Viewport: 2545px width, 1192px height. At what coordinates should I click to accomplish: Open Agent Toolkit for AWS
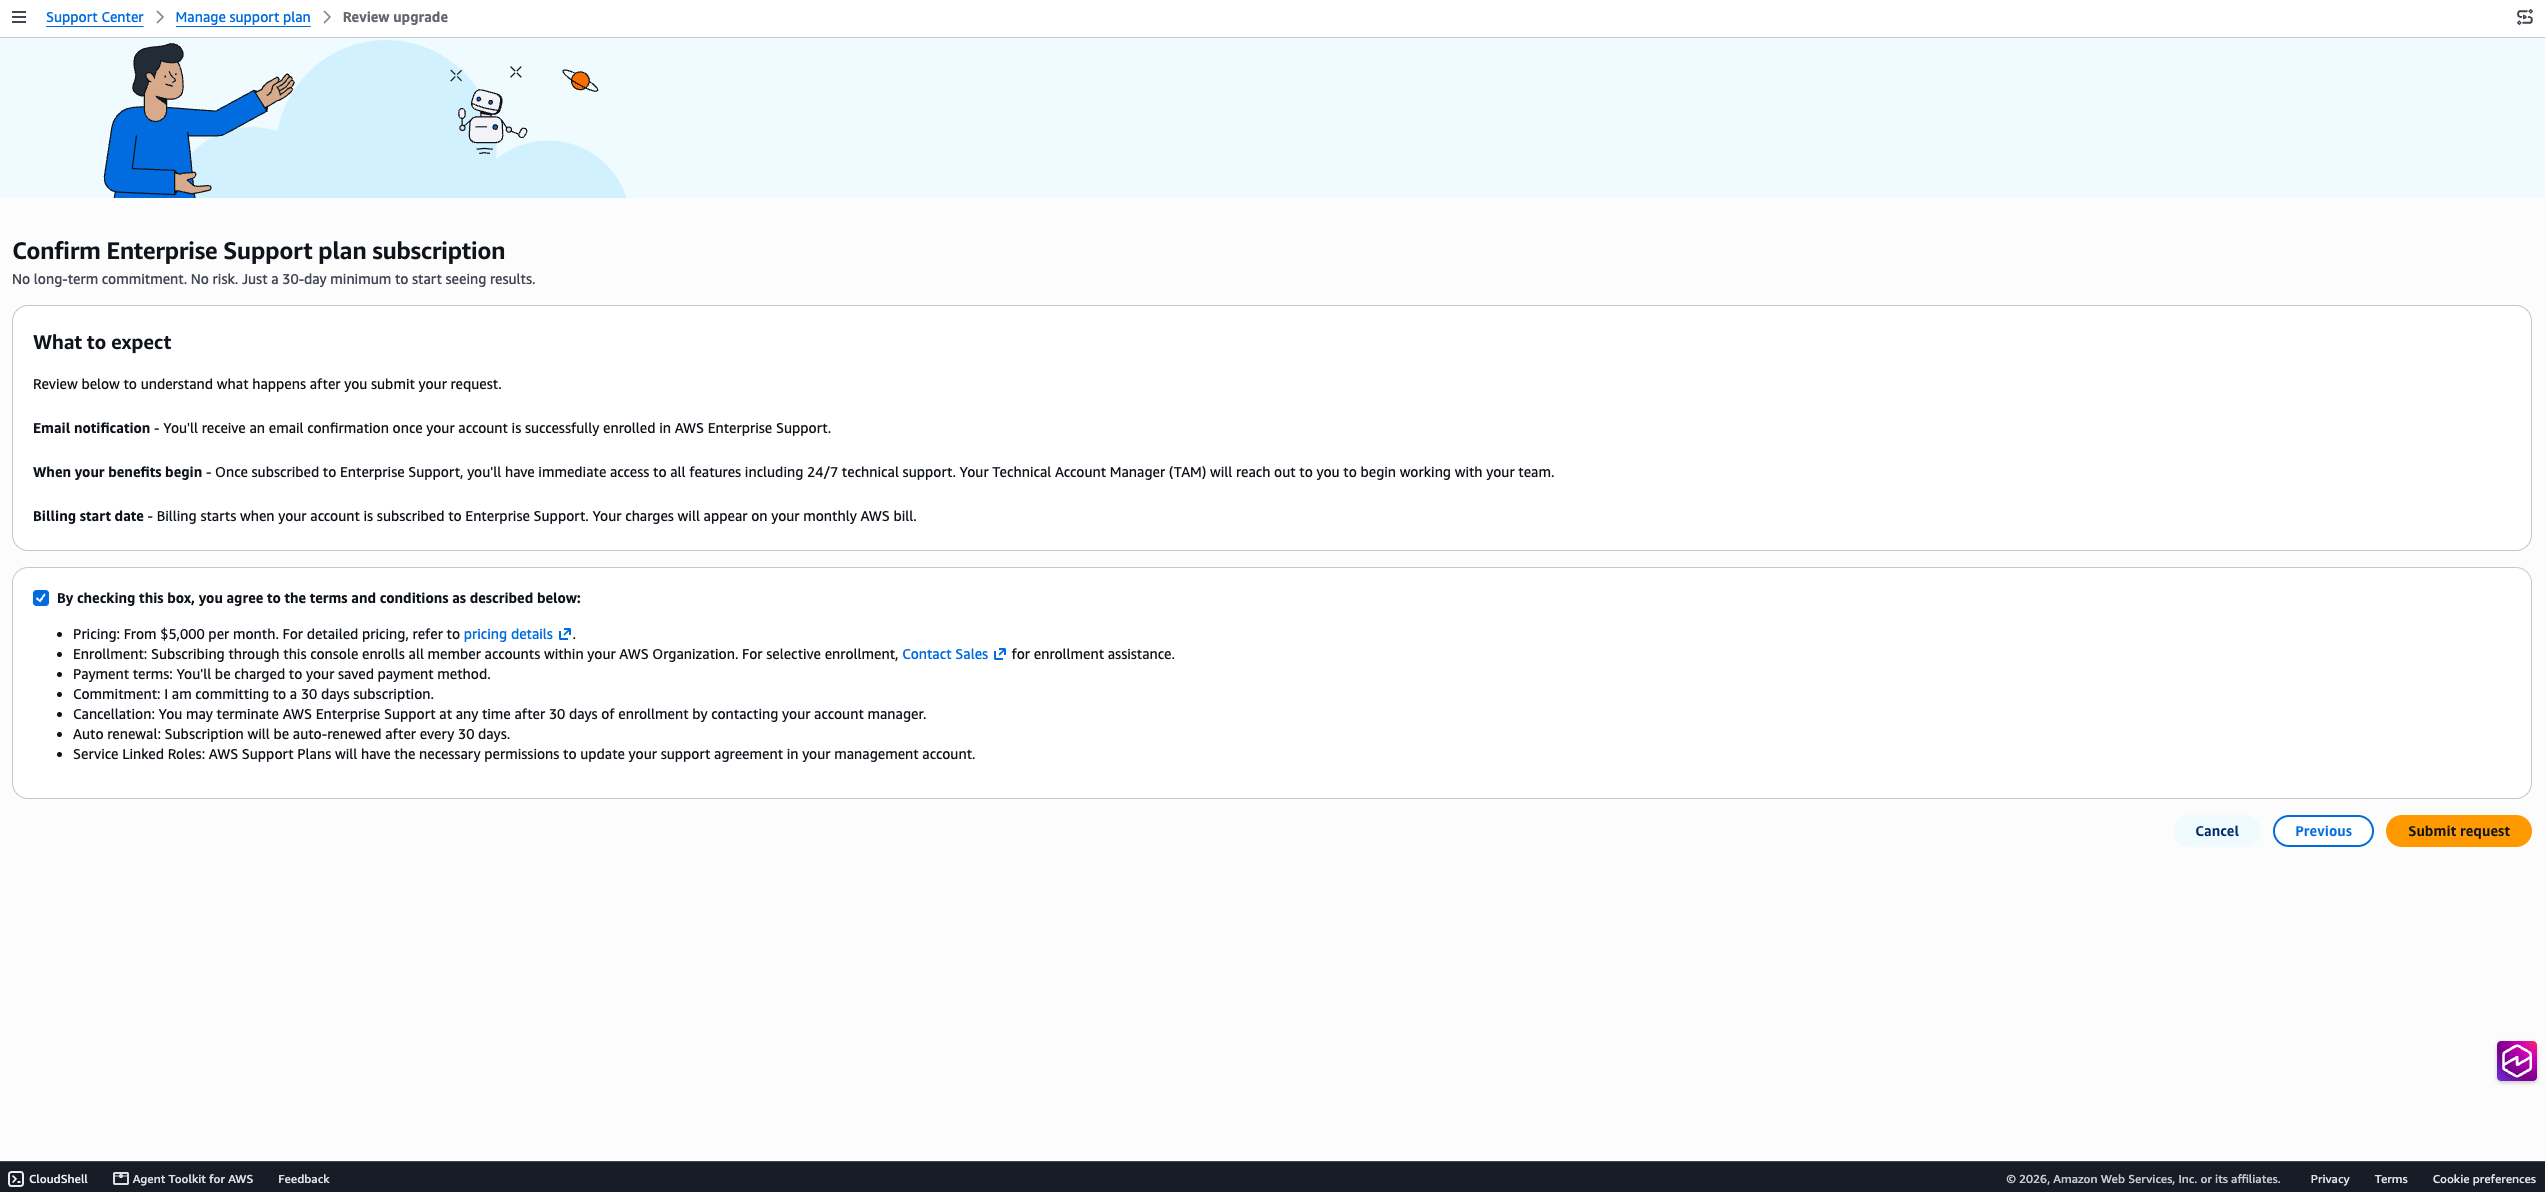183,1179
